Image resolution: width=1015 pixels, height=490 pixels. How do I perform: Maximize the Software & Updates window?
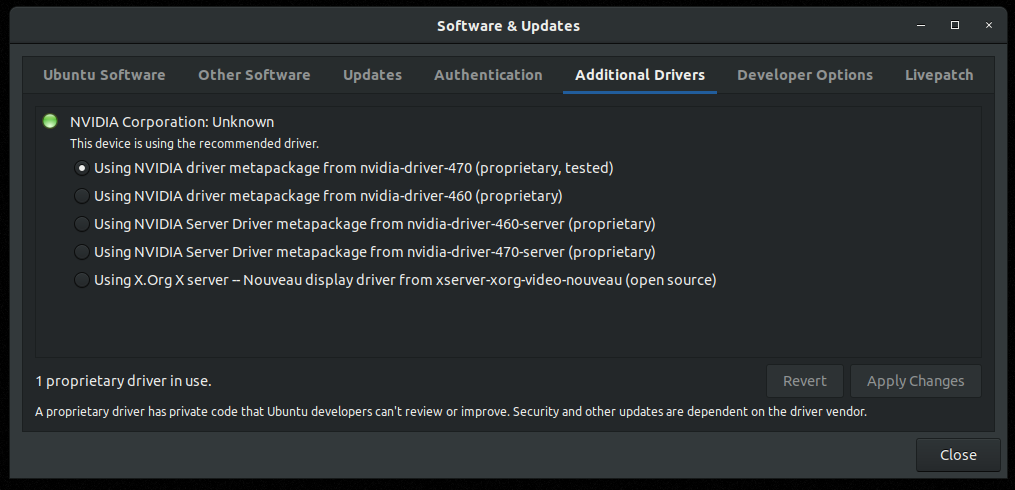(x=955, y=25)
